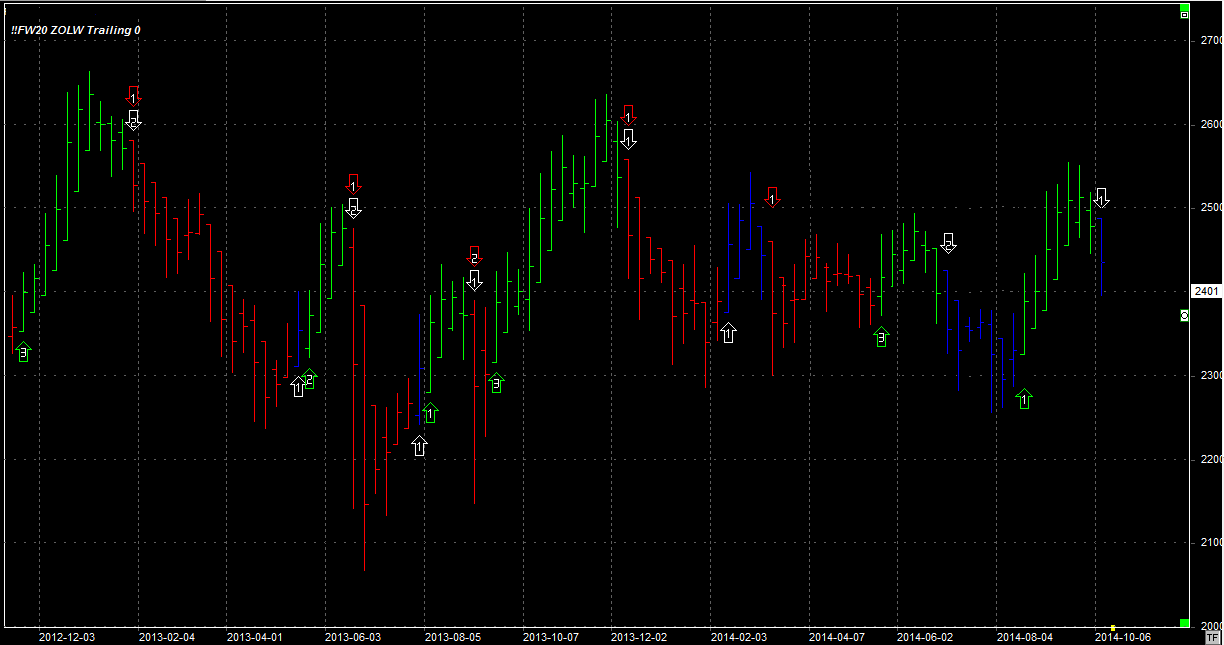Click the chart title FW20 ZOLW Trailing 0
This screenshot has height=645, width=1224.
pos(76,30)
